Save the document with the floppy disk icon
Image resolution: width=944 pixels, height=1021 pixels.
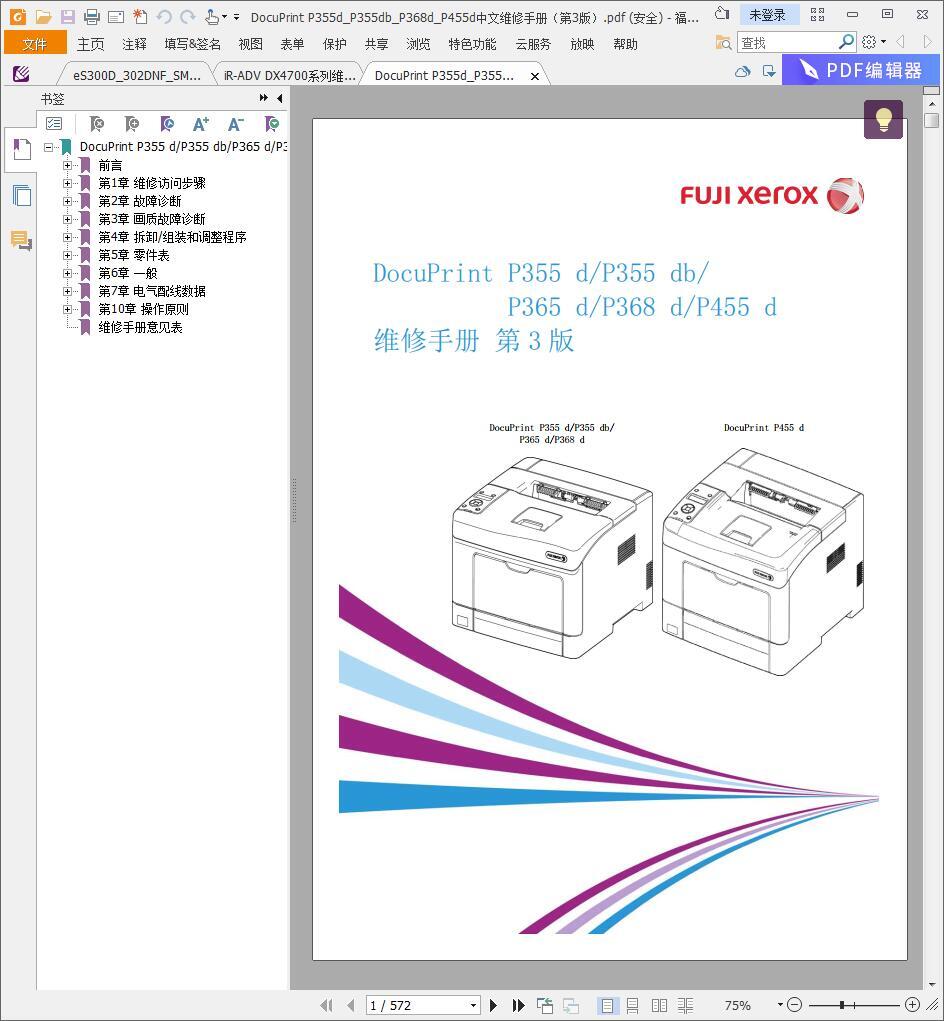tap(68, 17)
